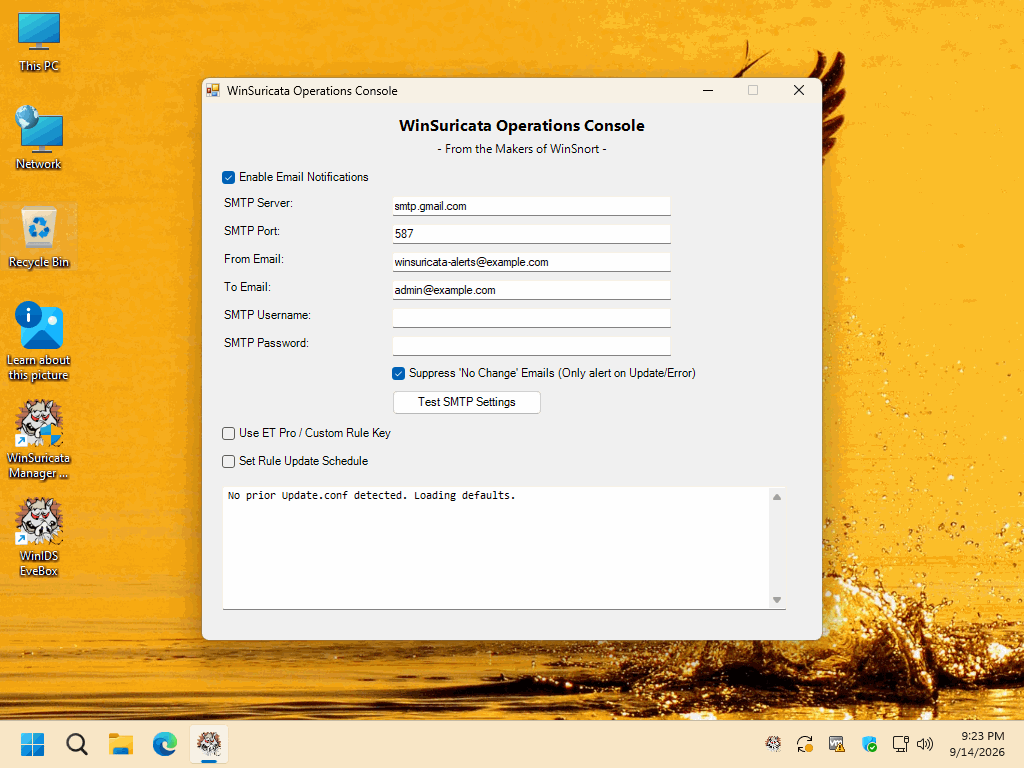Open the WinSuricata Manager desktop shortcut
The height and width of the screenshot is (768, 1024).
pyautogui.click(x=39, y=439)
